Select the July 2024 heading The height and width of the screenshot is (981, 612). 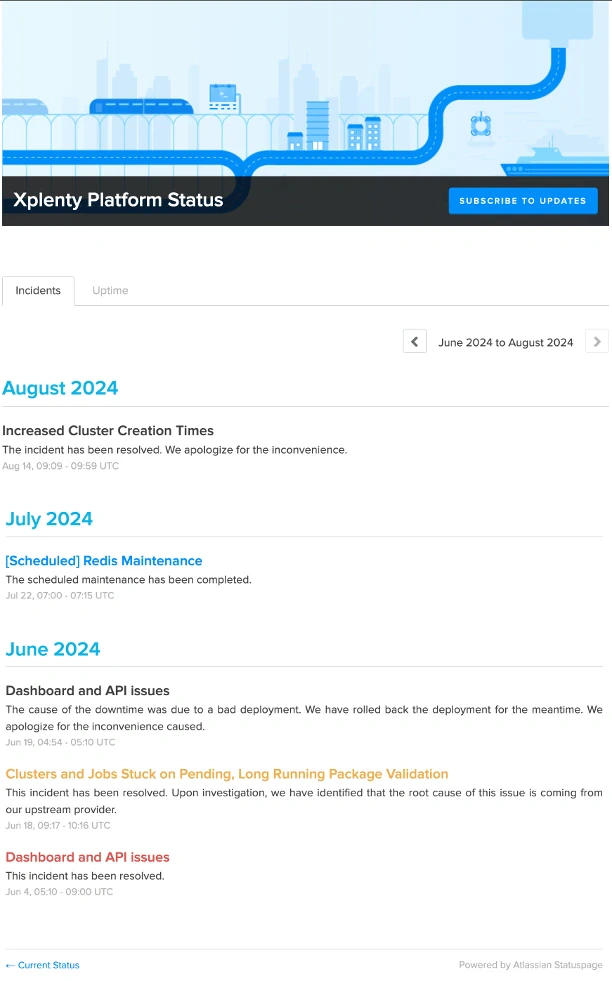pyautogui.click(x=49, y=519)
